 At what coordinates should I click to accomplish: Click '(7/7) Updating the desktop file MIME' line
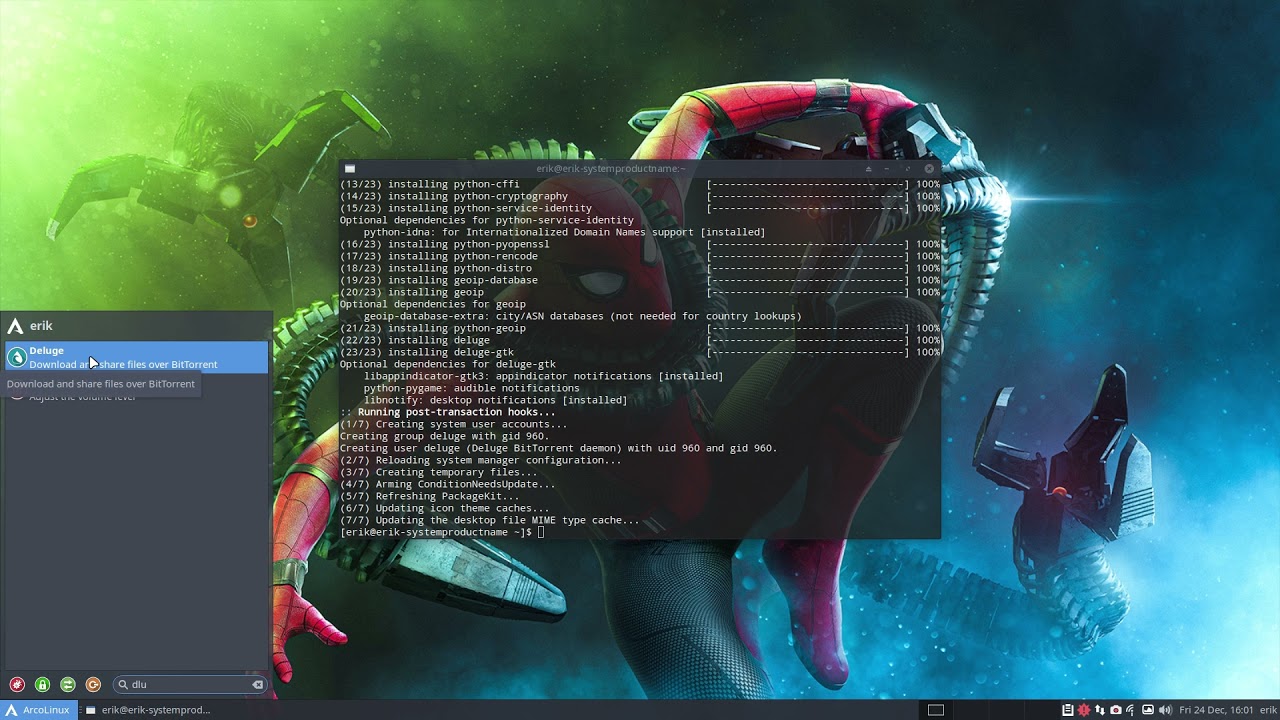point(489,520)
